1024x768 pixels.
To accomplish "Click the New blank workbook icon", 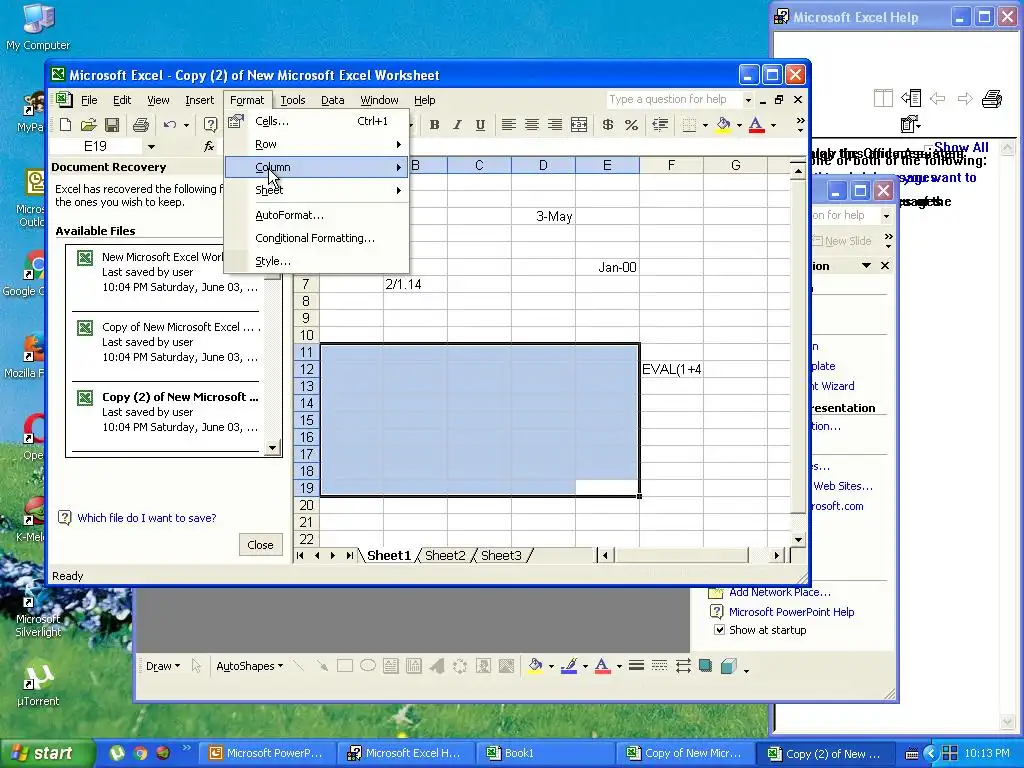I will 65,124.
